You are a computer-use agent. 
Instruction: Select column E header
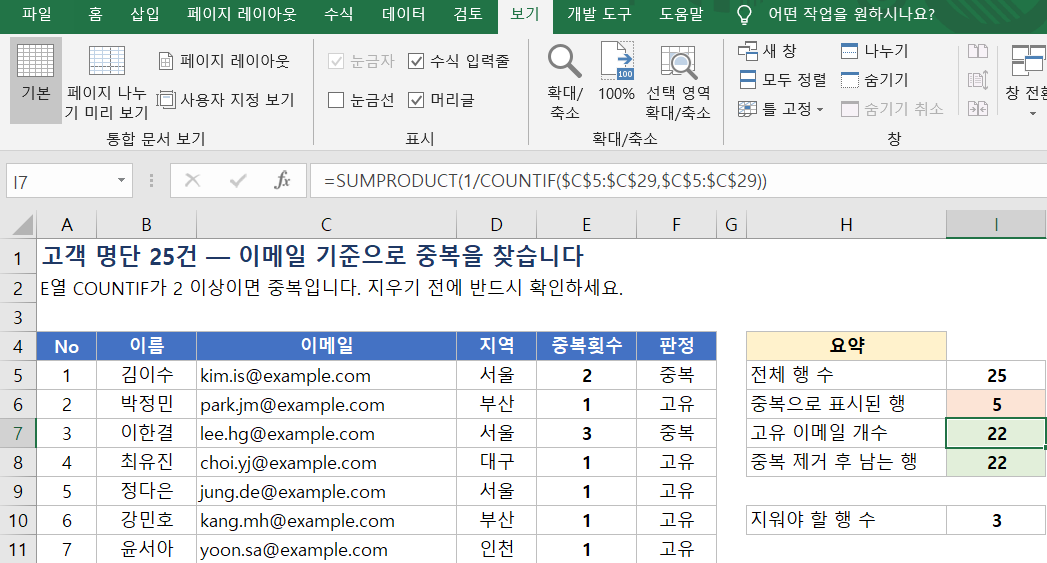(586, 225)
